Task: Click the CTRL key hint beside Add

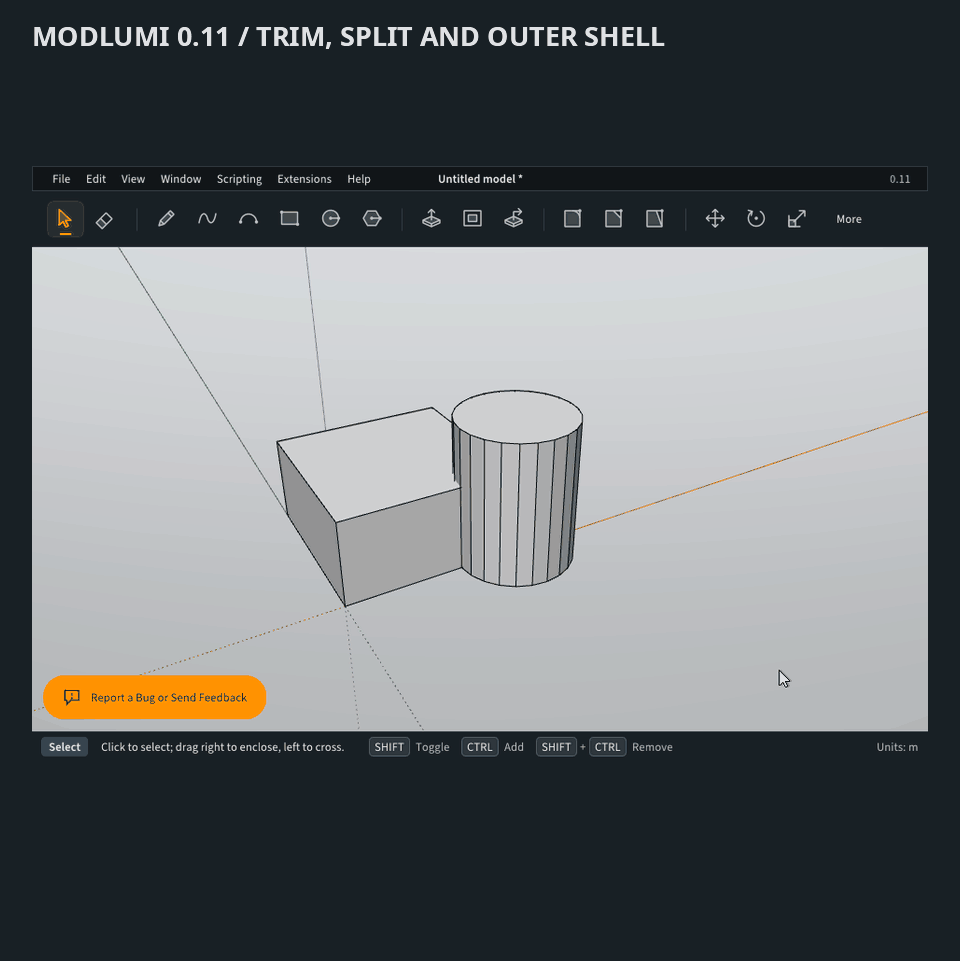Action: pyautogui.click(x=479, y=747)
